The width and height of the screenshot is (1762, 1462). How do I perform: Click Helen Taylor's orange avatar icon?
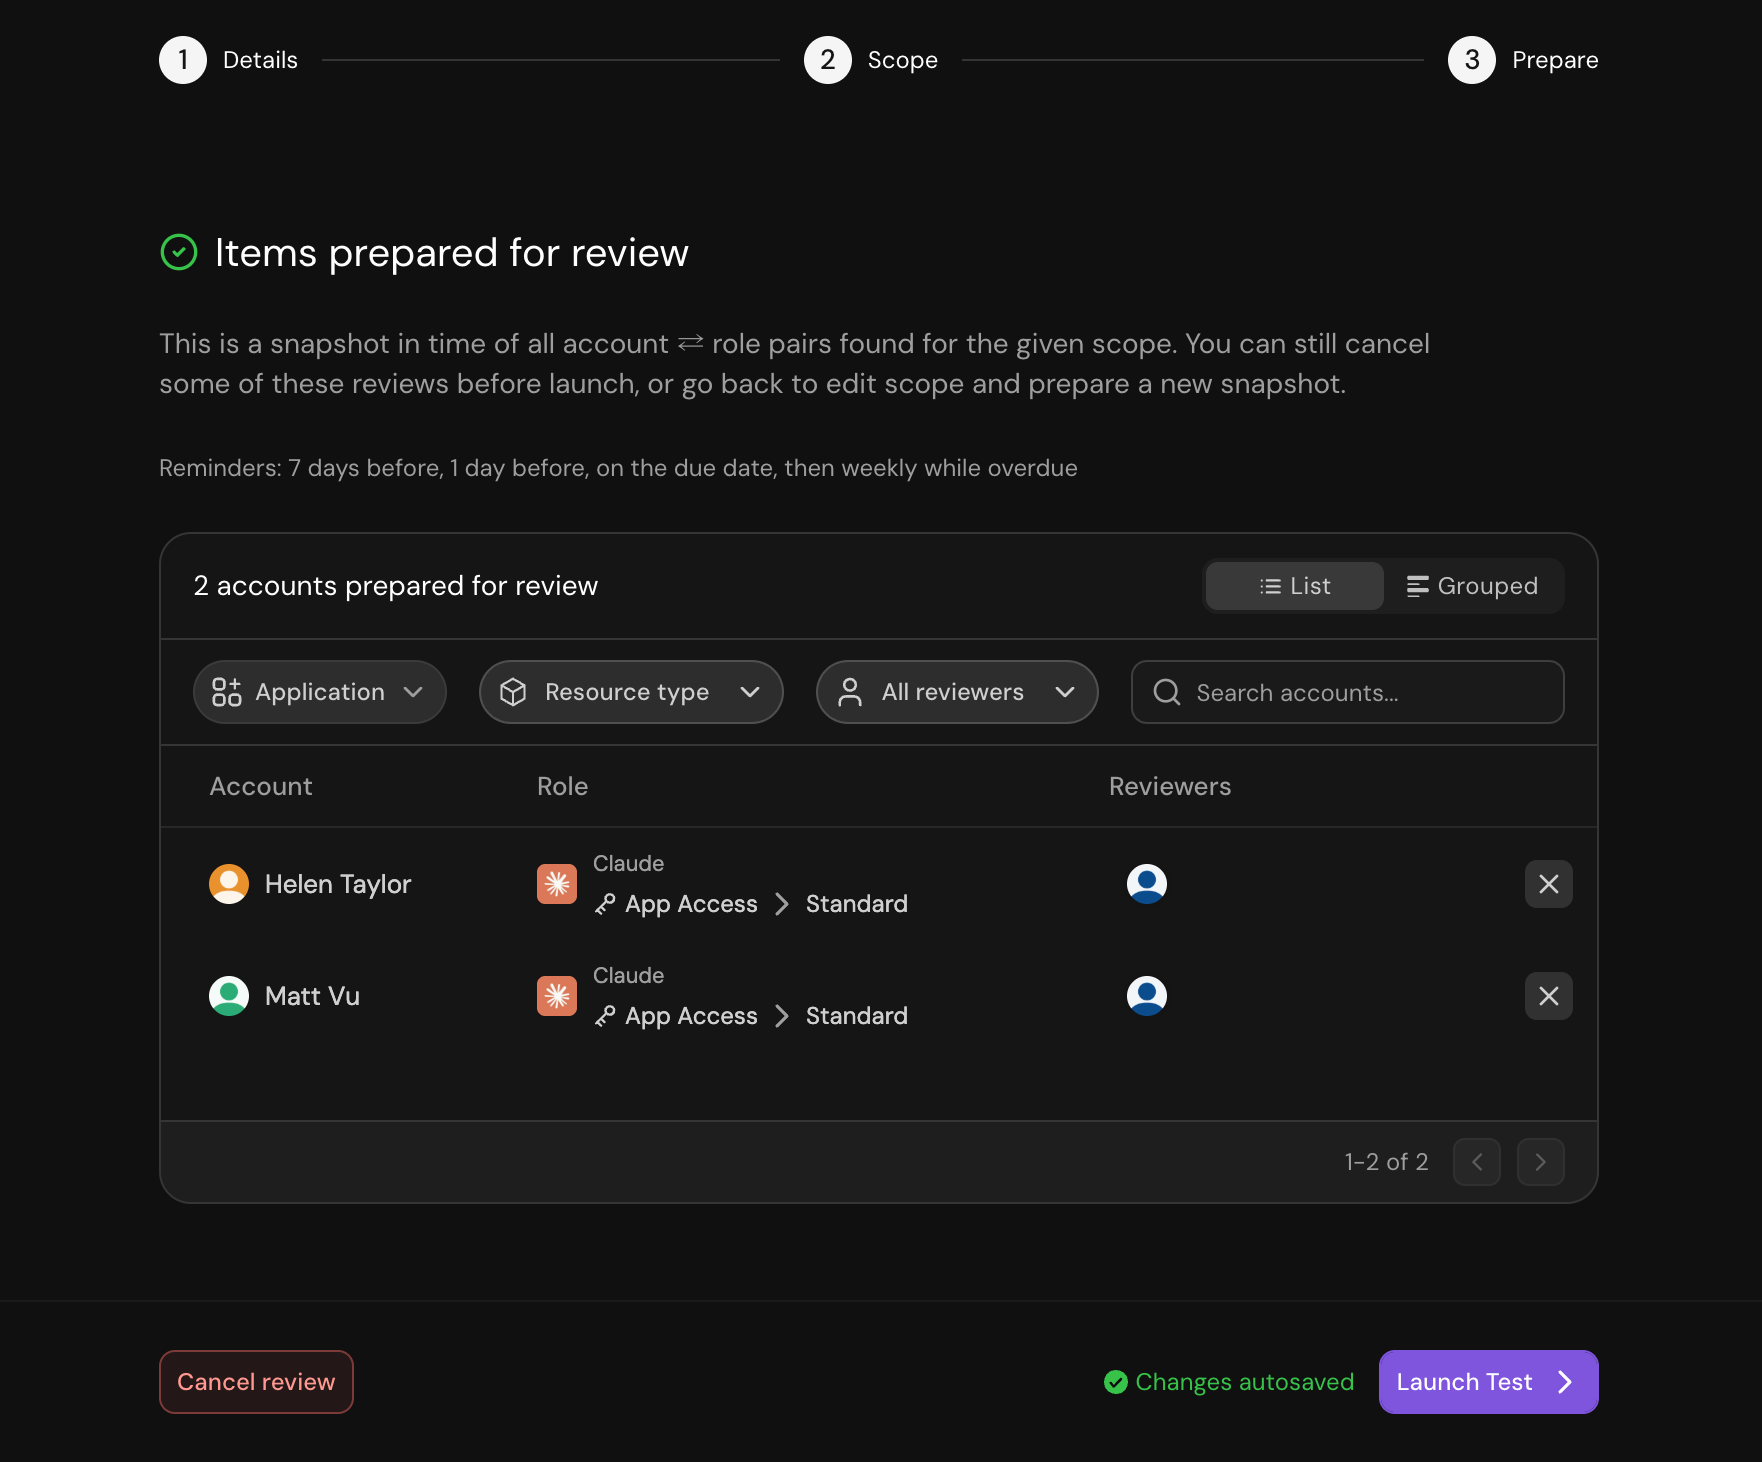click(229, 884)
